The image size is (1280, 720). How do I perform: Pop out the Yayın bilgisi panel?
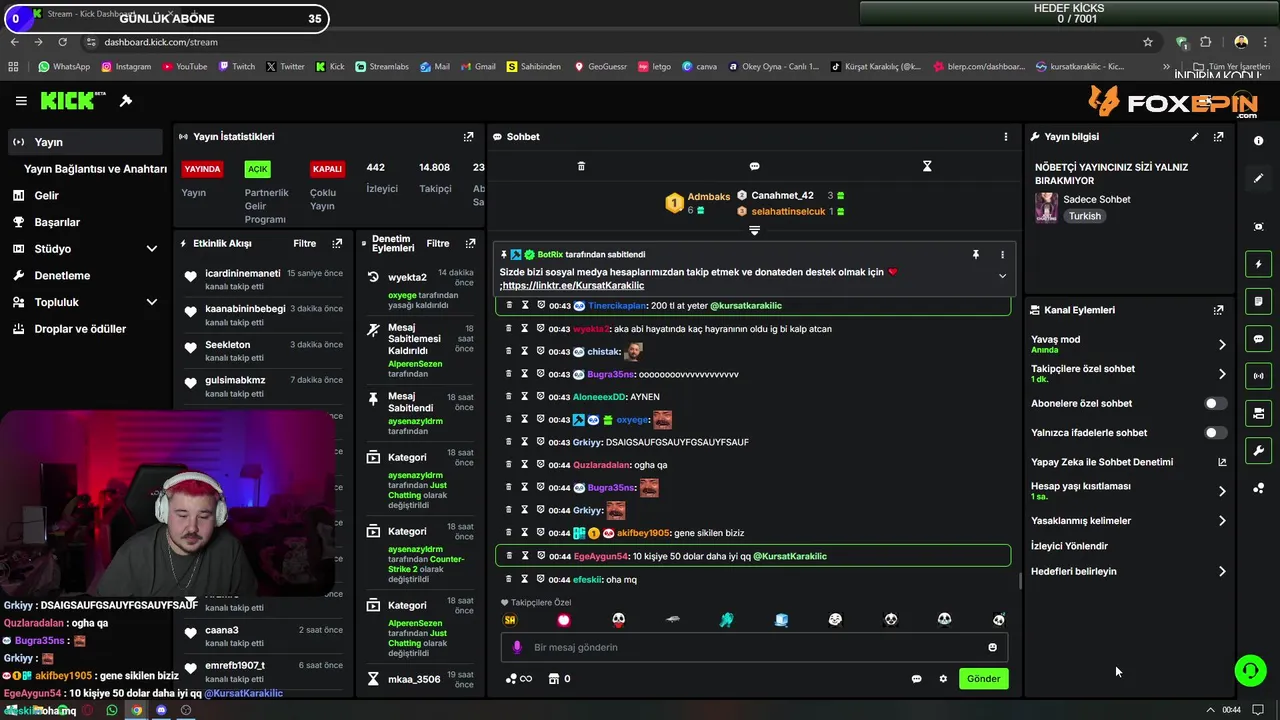point(1218,137)
